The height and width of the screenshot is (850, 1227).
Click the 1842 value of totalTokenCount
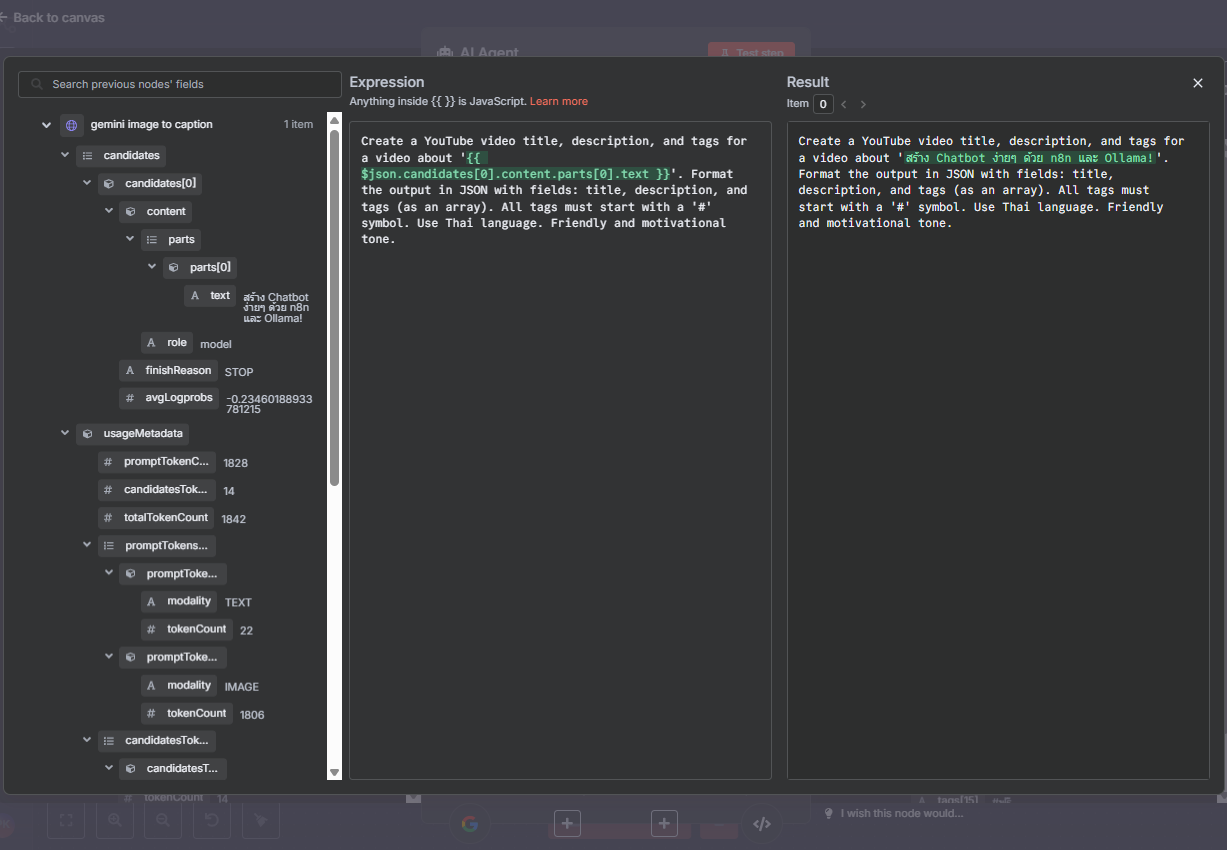click(x=233, y=519)
